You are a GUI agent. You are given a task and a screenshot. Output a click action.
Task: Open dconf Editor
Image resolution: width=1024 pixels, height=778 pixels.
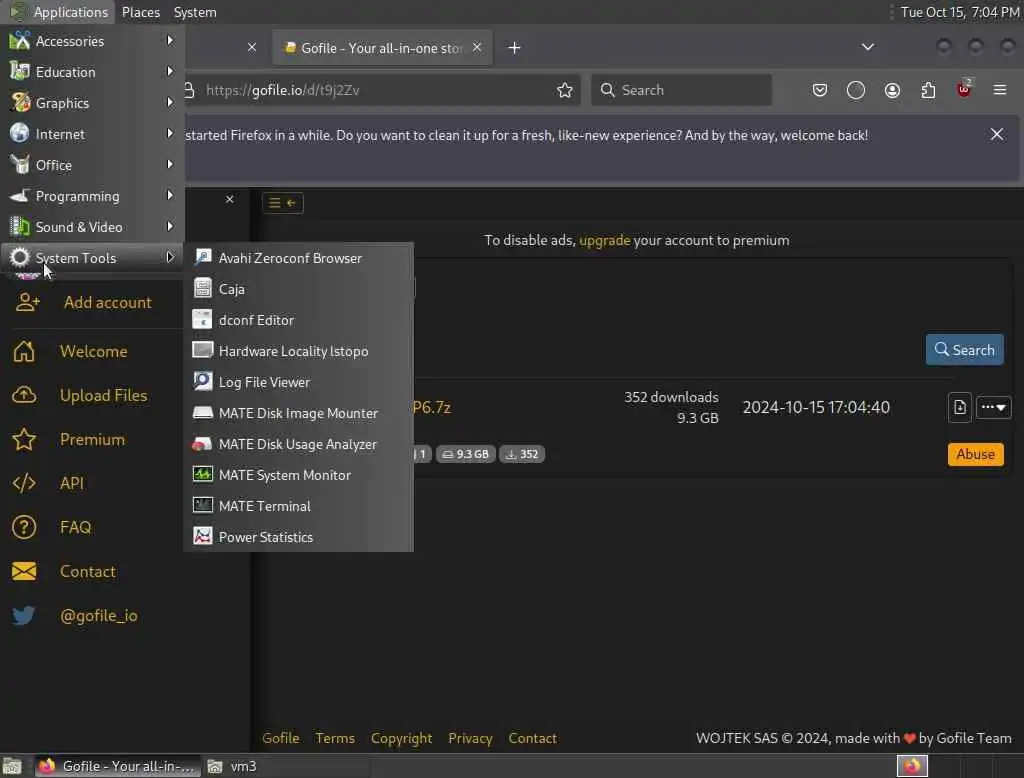pyautogui.click(x=298, y=320)
